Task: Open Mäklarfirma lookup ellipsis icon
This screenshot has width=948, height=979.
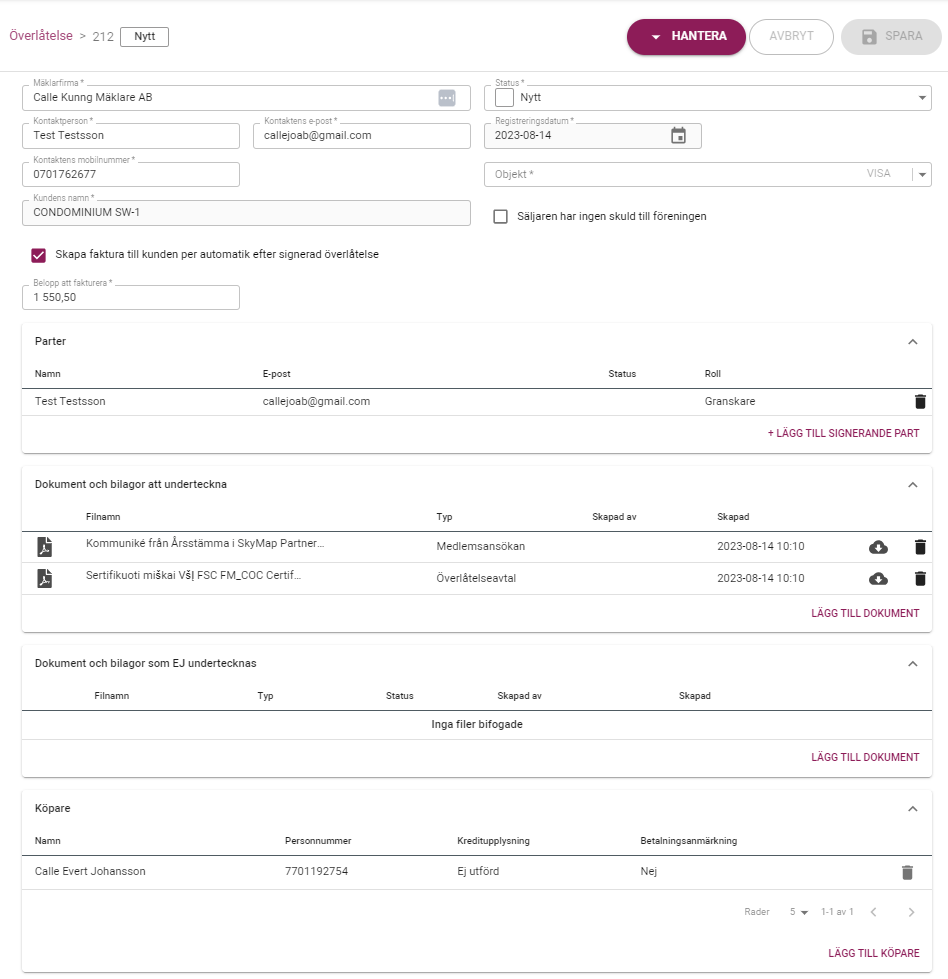Action: 446,98
